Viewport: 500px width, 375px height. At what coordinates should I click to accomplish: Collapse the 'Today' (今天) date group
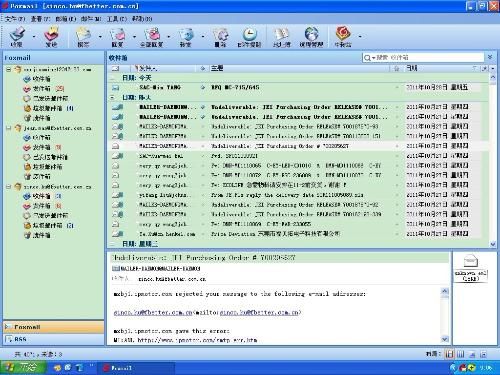[x=113, y=78]
